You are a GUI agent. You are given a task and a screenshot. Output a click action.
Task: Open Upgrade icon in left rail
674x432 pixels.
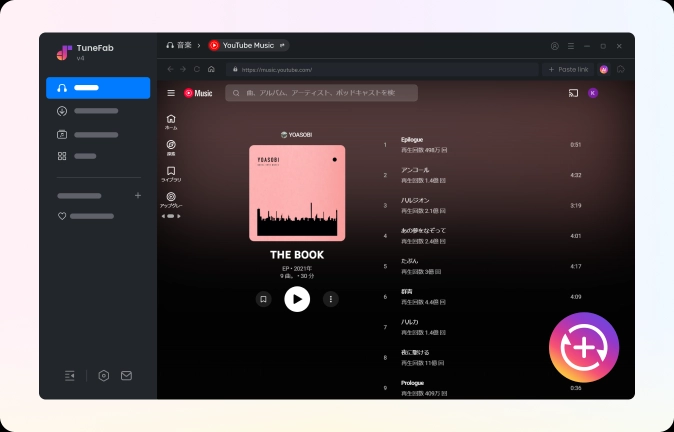(x=171, y=200)
